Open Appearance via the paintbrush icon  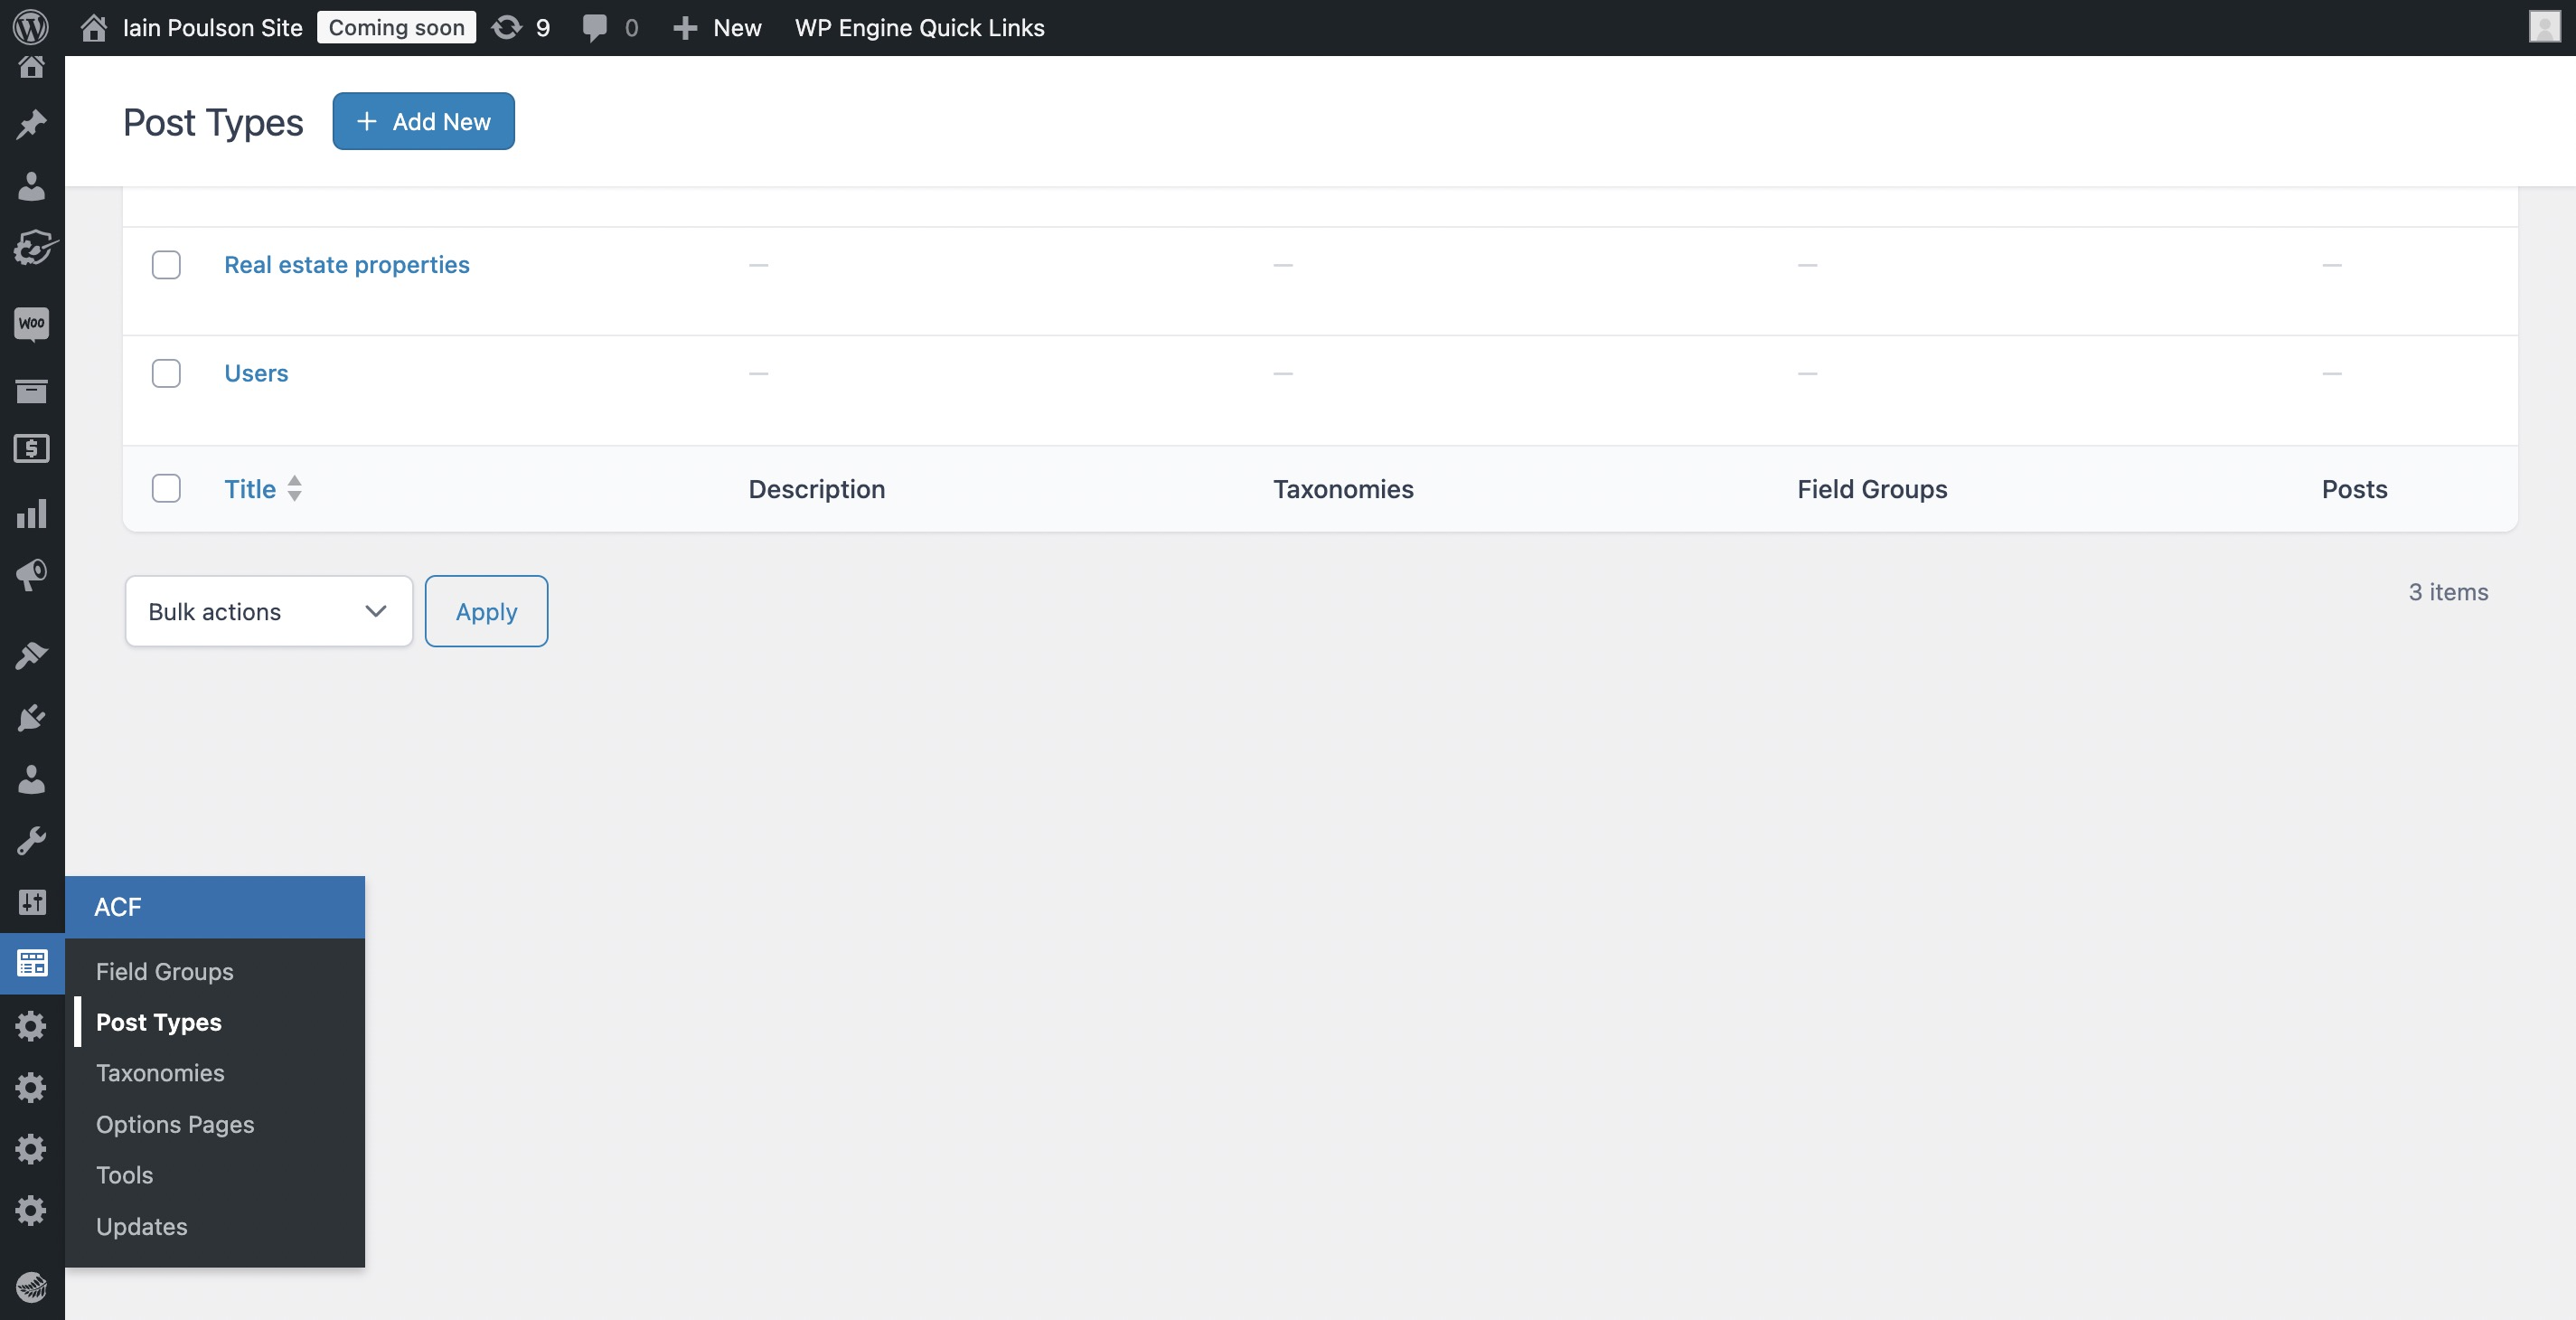[32, 655]
